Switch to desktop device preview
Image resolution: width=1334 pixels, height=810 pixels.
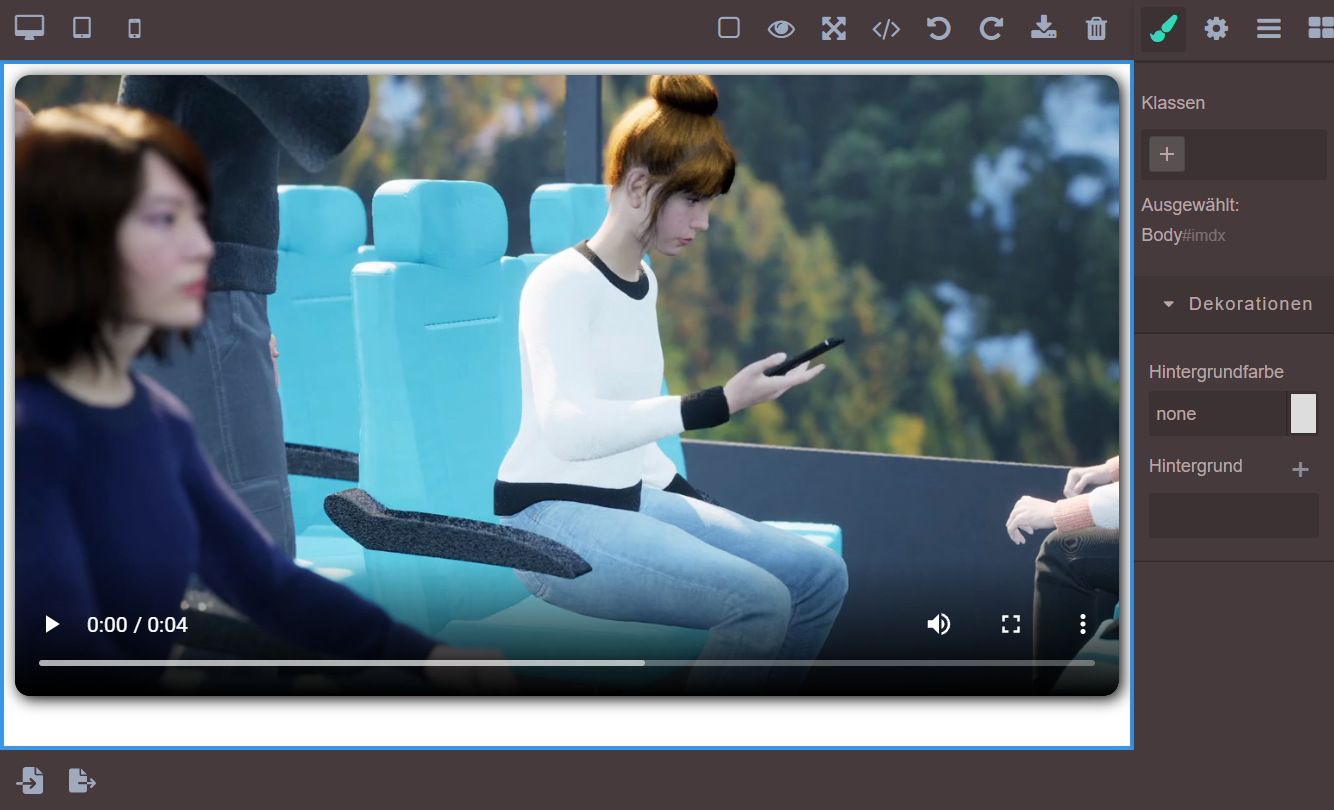(x=29, y=28)
